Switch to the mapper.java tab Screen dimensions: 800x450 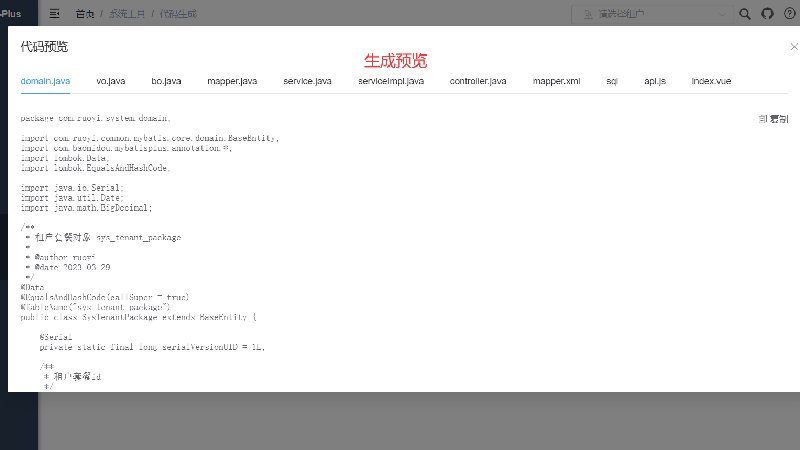[x=232, y=81]
